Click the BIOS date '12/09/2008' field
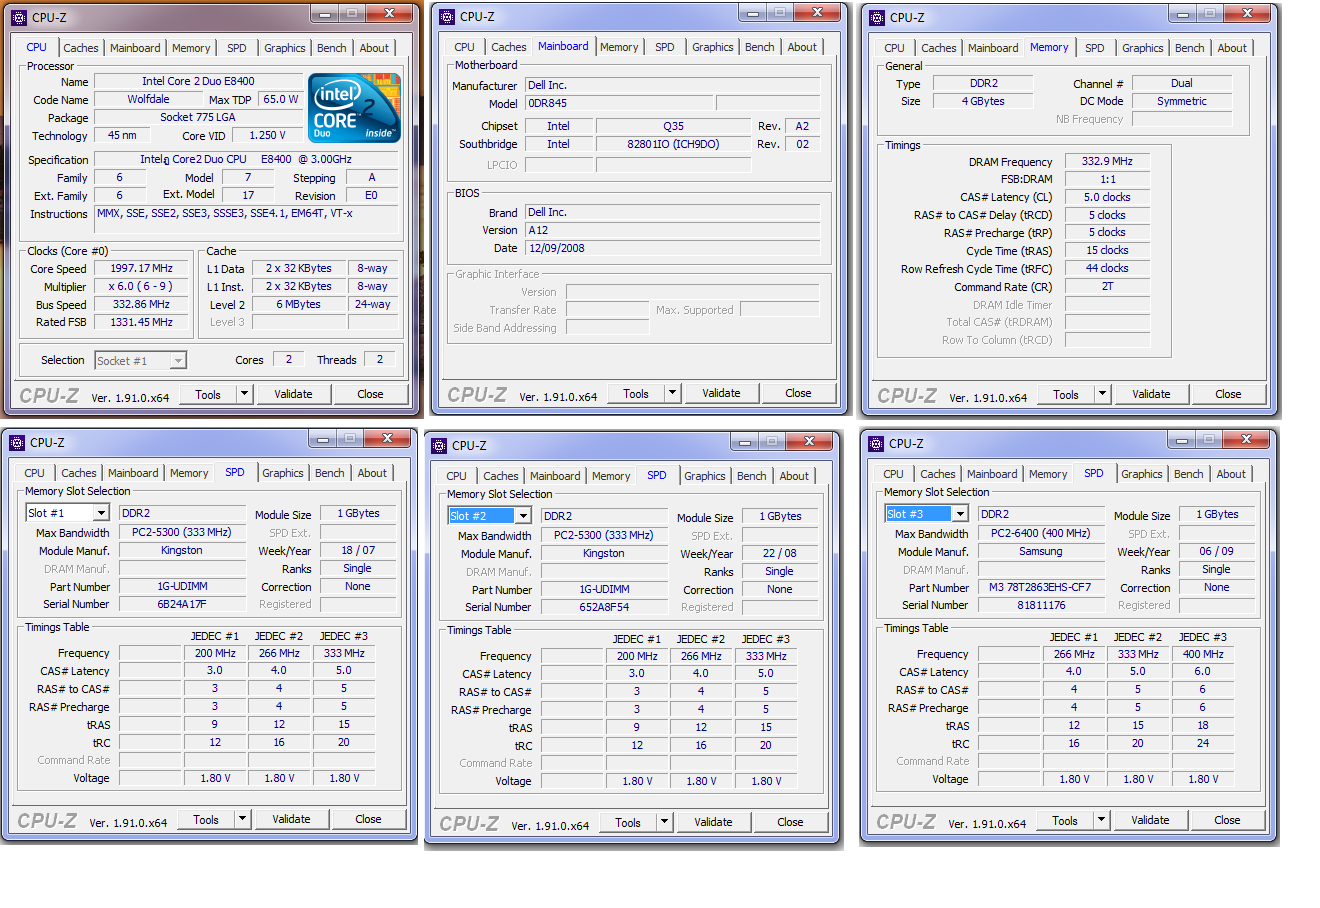Viewport: 1320px width, 908px height. tap(673, 248)
